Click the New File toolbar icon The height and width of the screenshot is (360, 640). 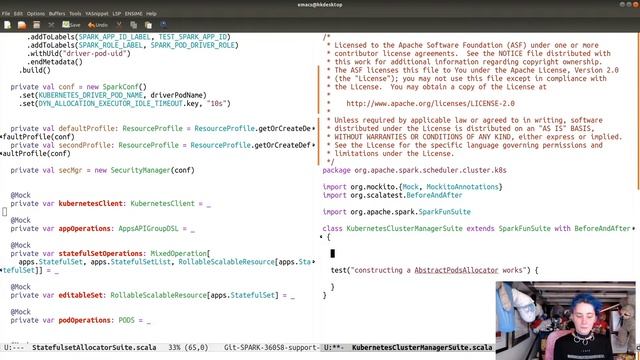7,25
